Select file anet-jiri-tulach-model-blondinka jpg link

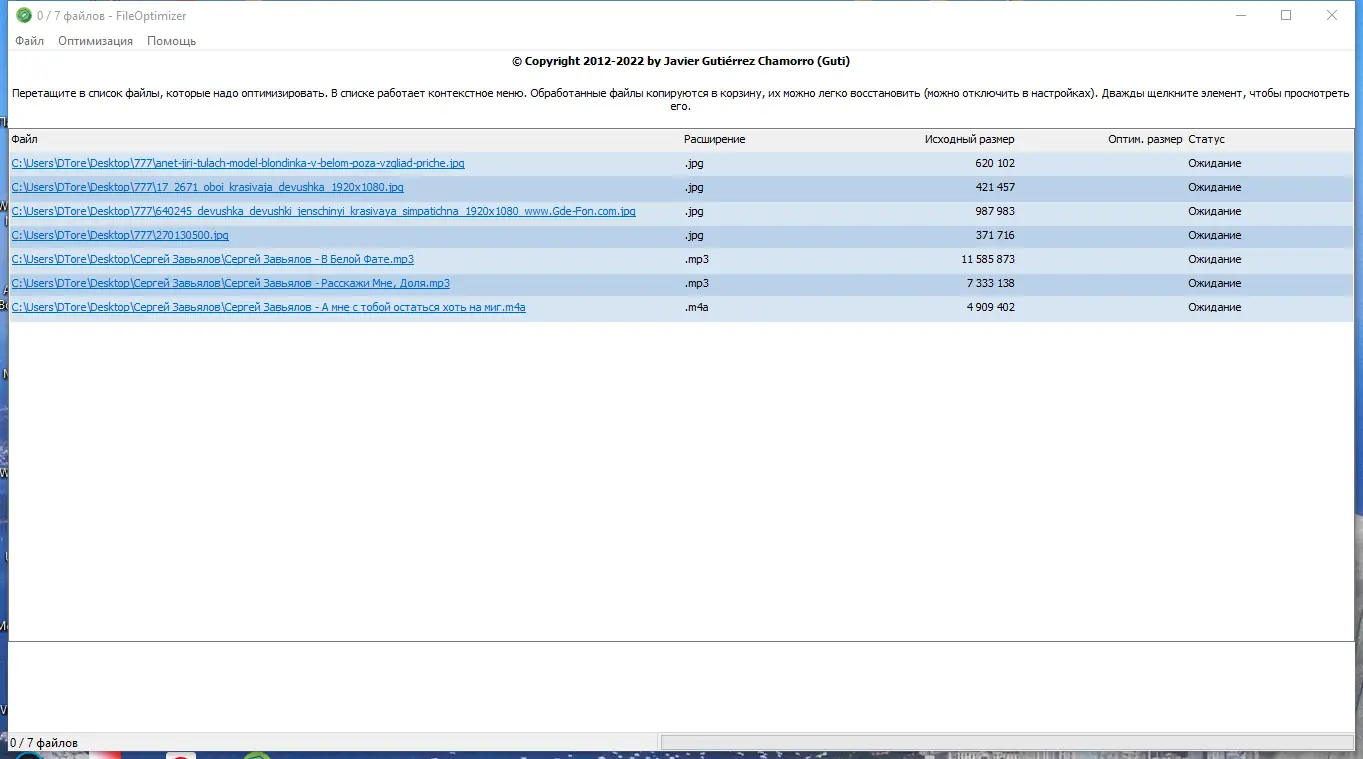[x=238, y=163]
